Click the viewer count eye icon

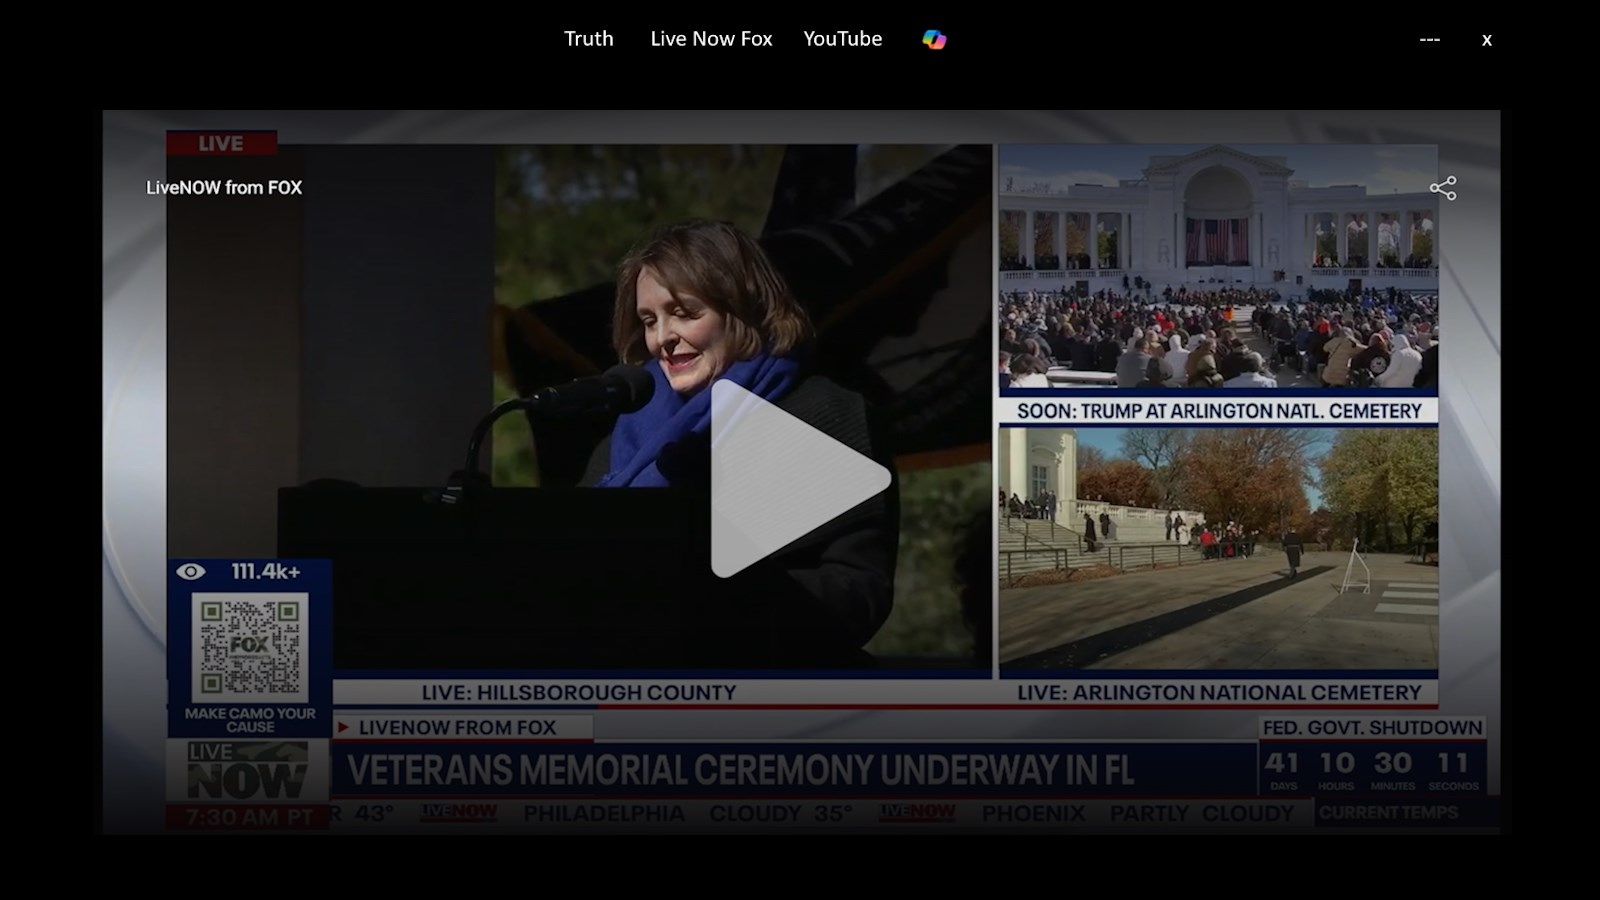190,570
